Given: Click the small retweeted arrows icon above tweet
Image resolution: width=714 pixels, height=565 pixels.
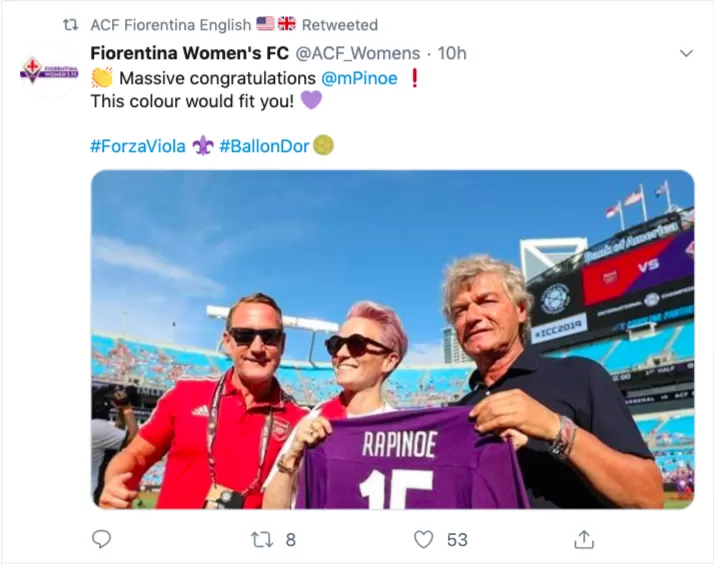Looking at the screenshot, I should pos(71,25).
